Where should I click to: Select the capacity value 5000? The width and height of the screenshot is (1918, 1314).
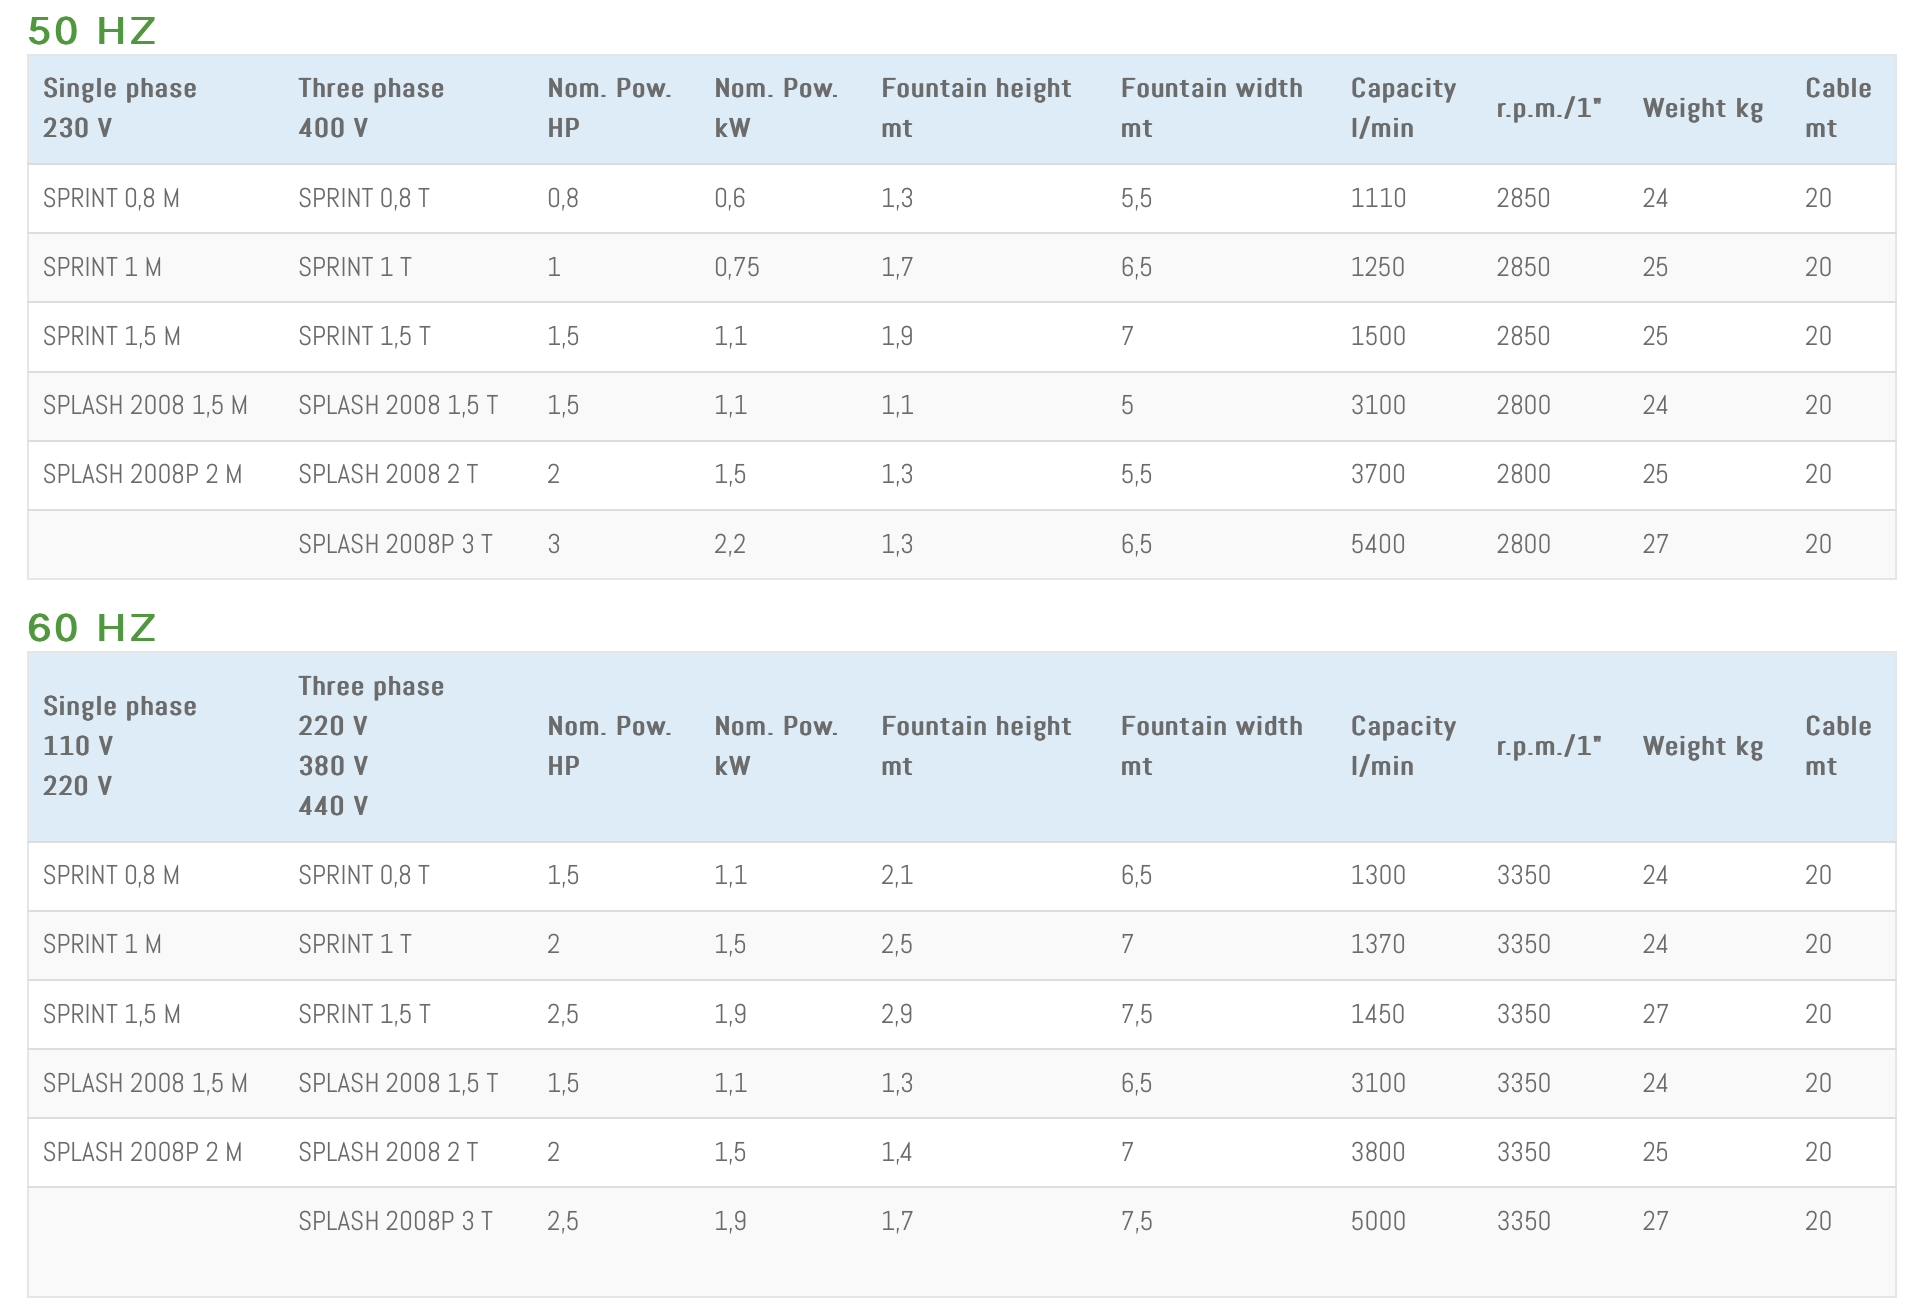[1377, 1222]
